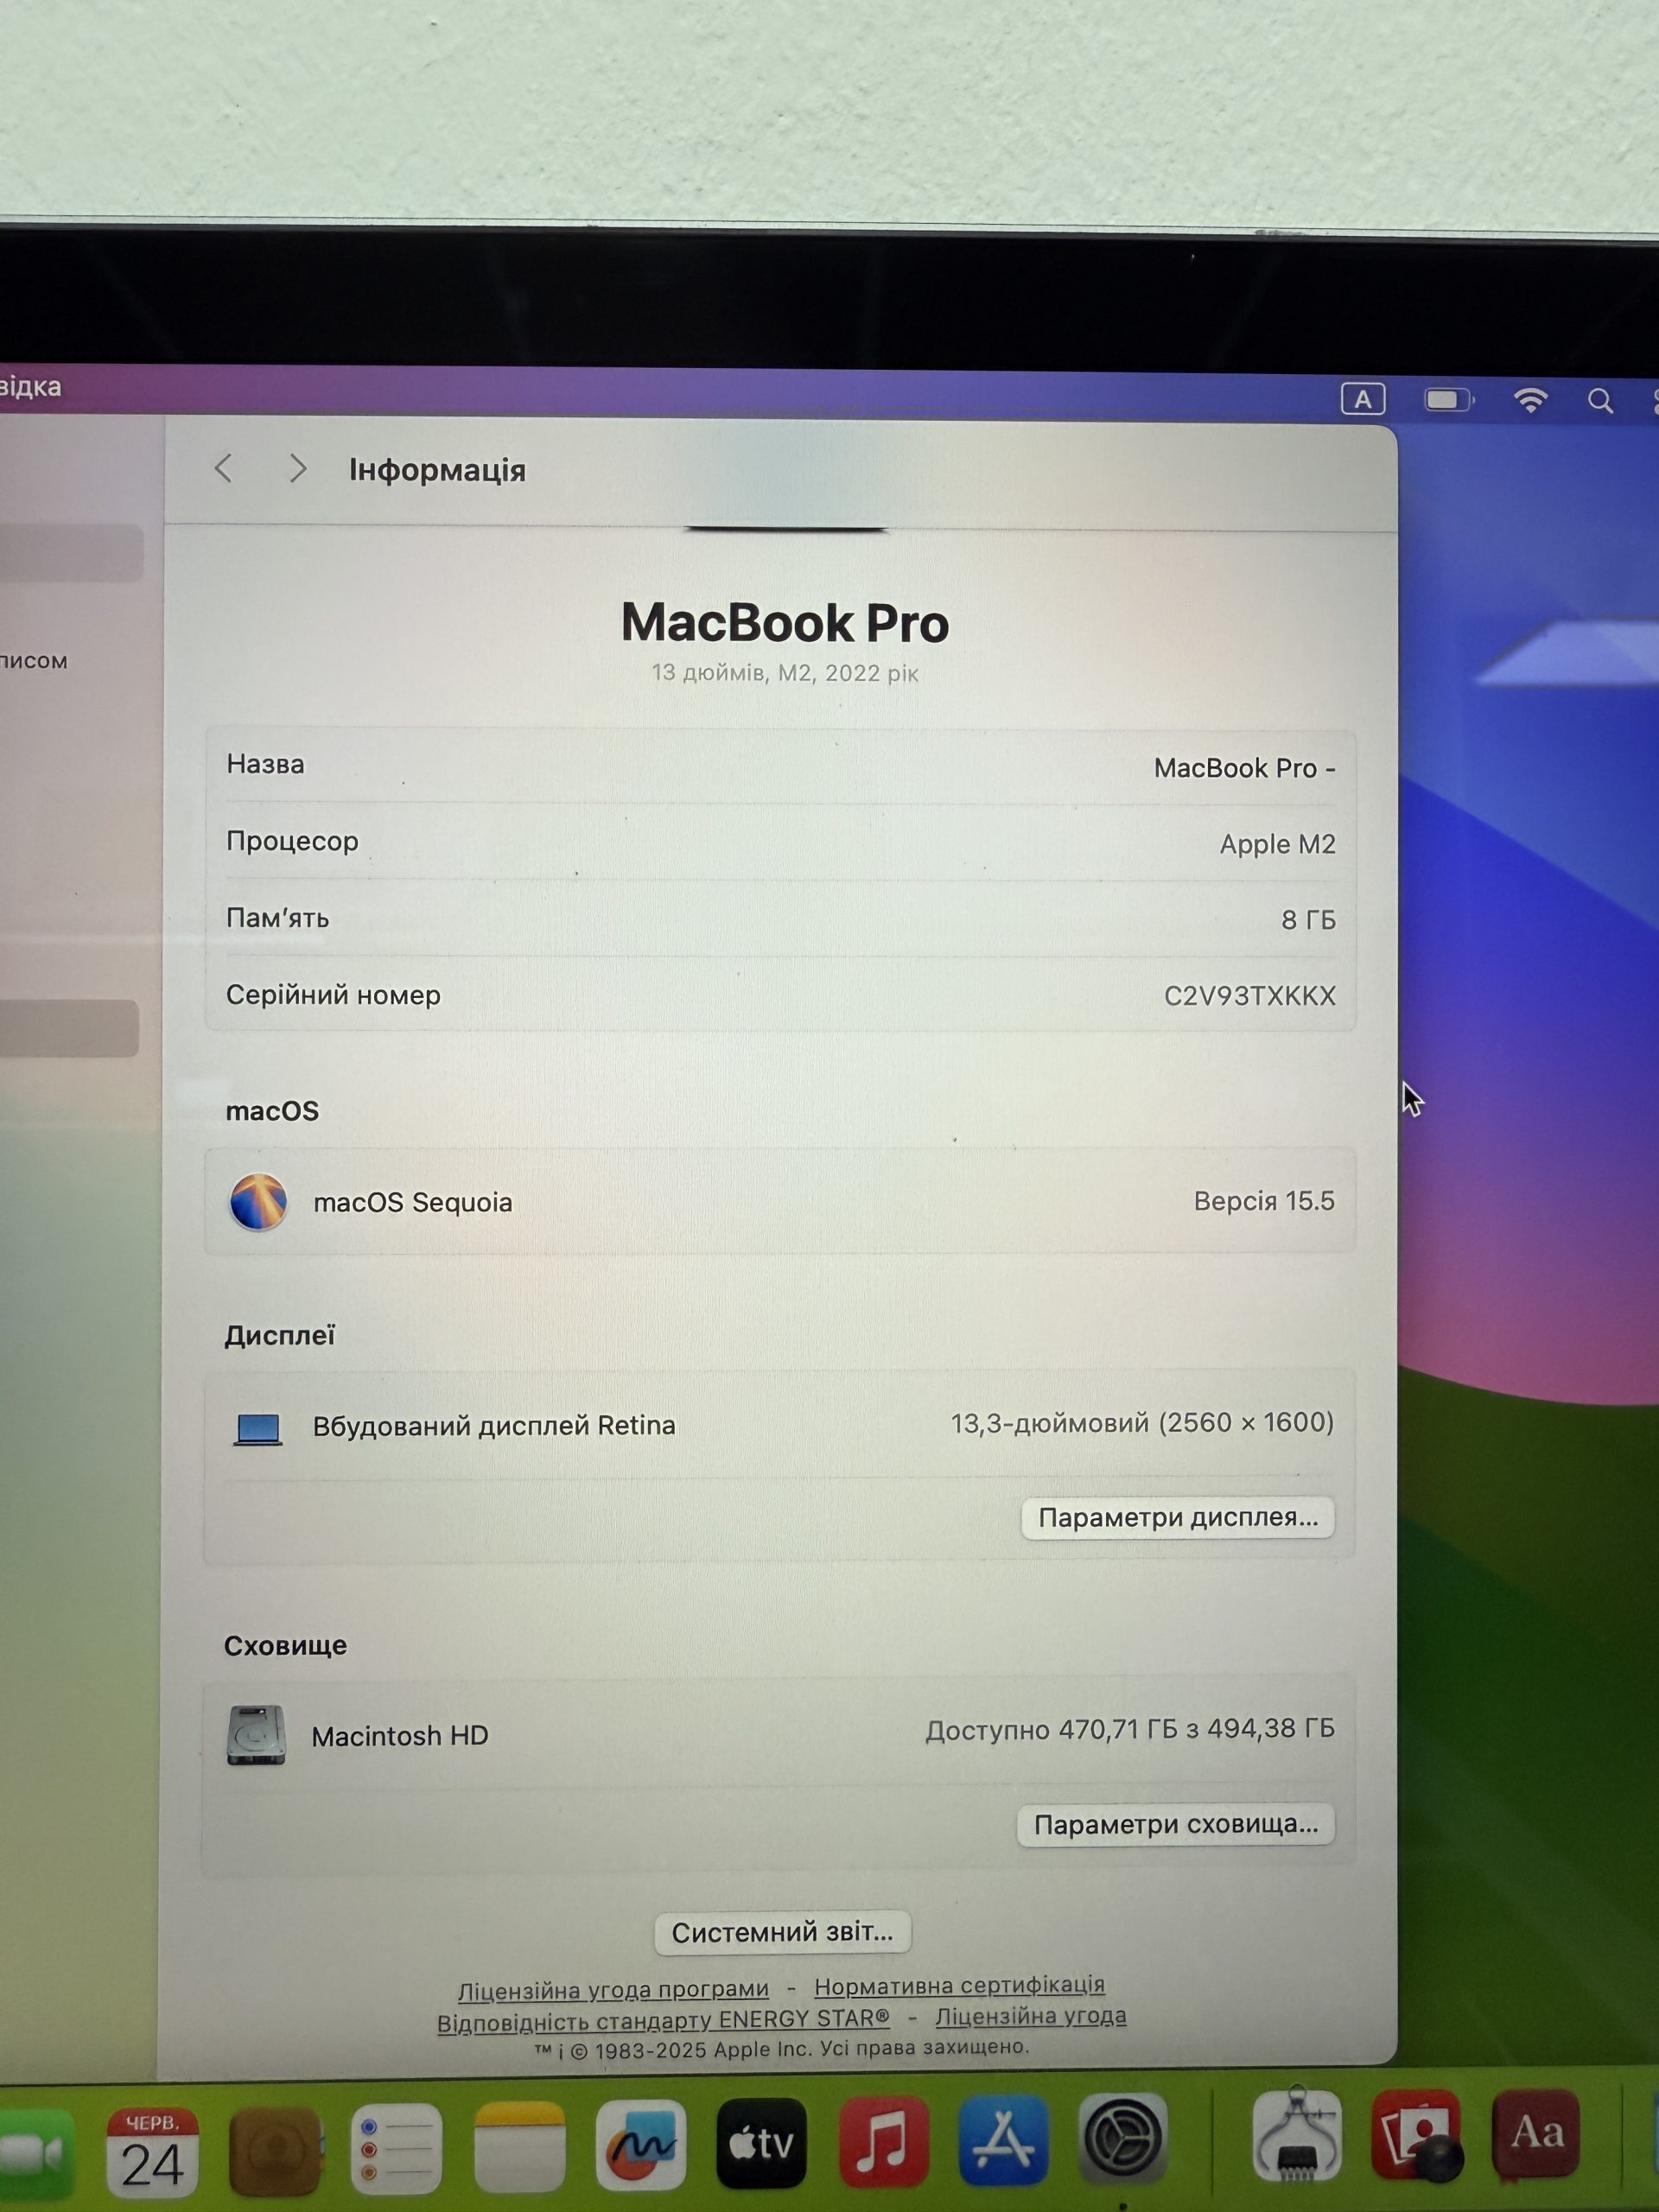Open Ліцензійна угода програми link
The height and width of the screenshot is (2212, 1659).
(x=613, y=1990)
